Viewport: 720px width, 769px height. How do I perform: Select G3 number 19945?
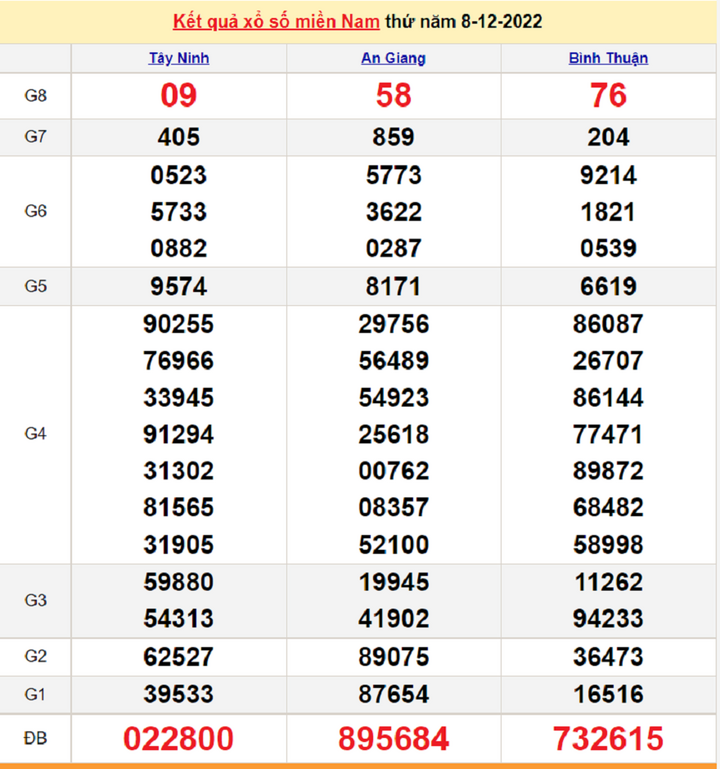pos(393,582)
